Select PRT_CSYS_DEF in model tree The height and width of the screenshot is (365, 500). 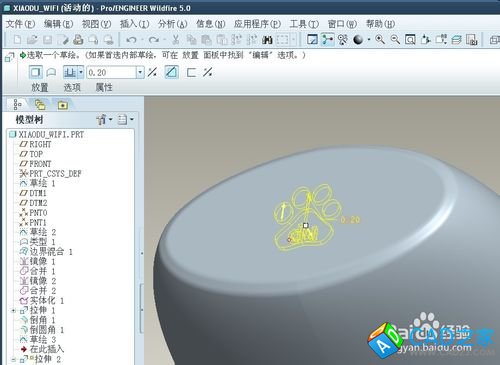pos(50,173)
